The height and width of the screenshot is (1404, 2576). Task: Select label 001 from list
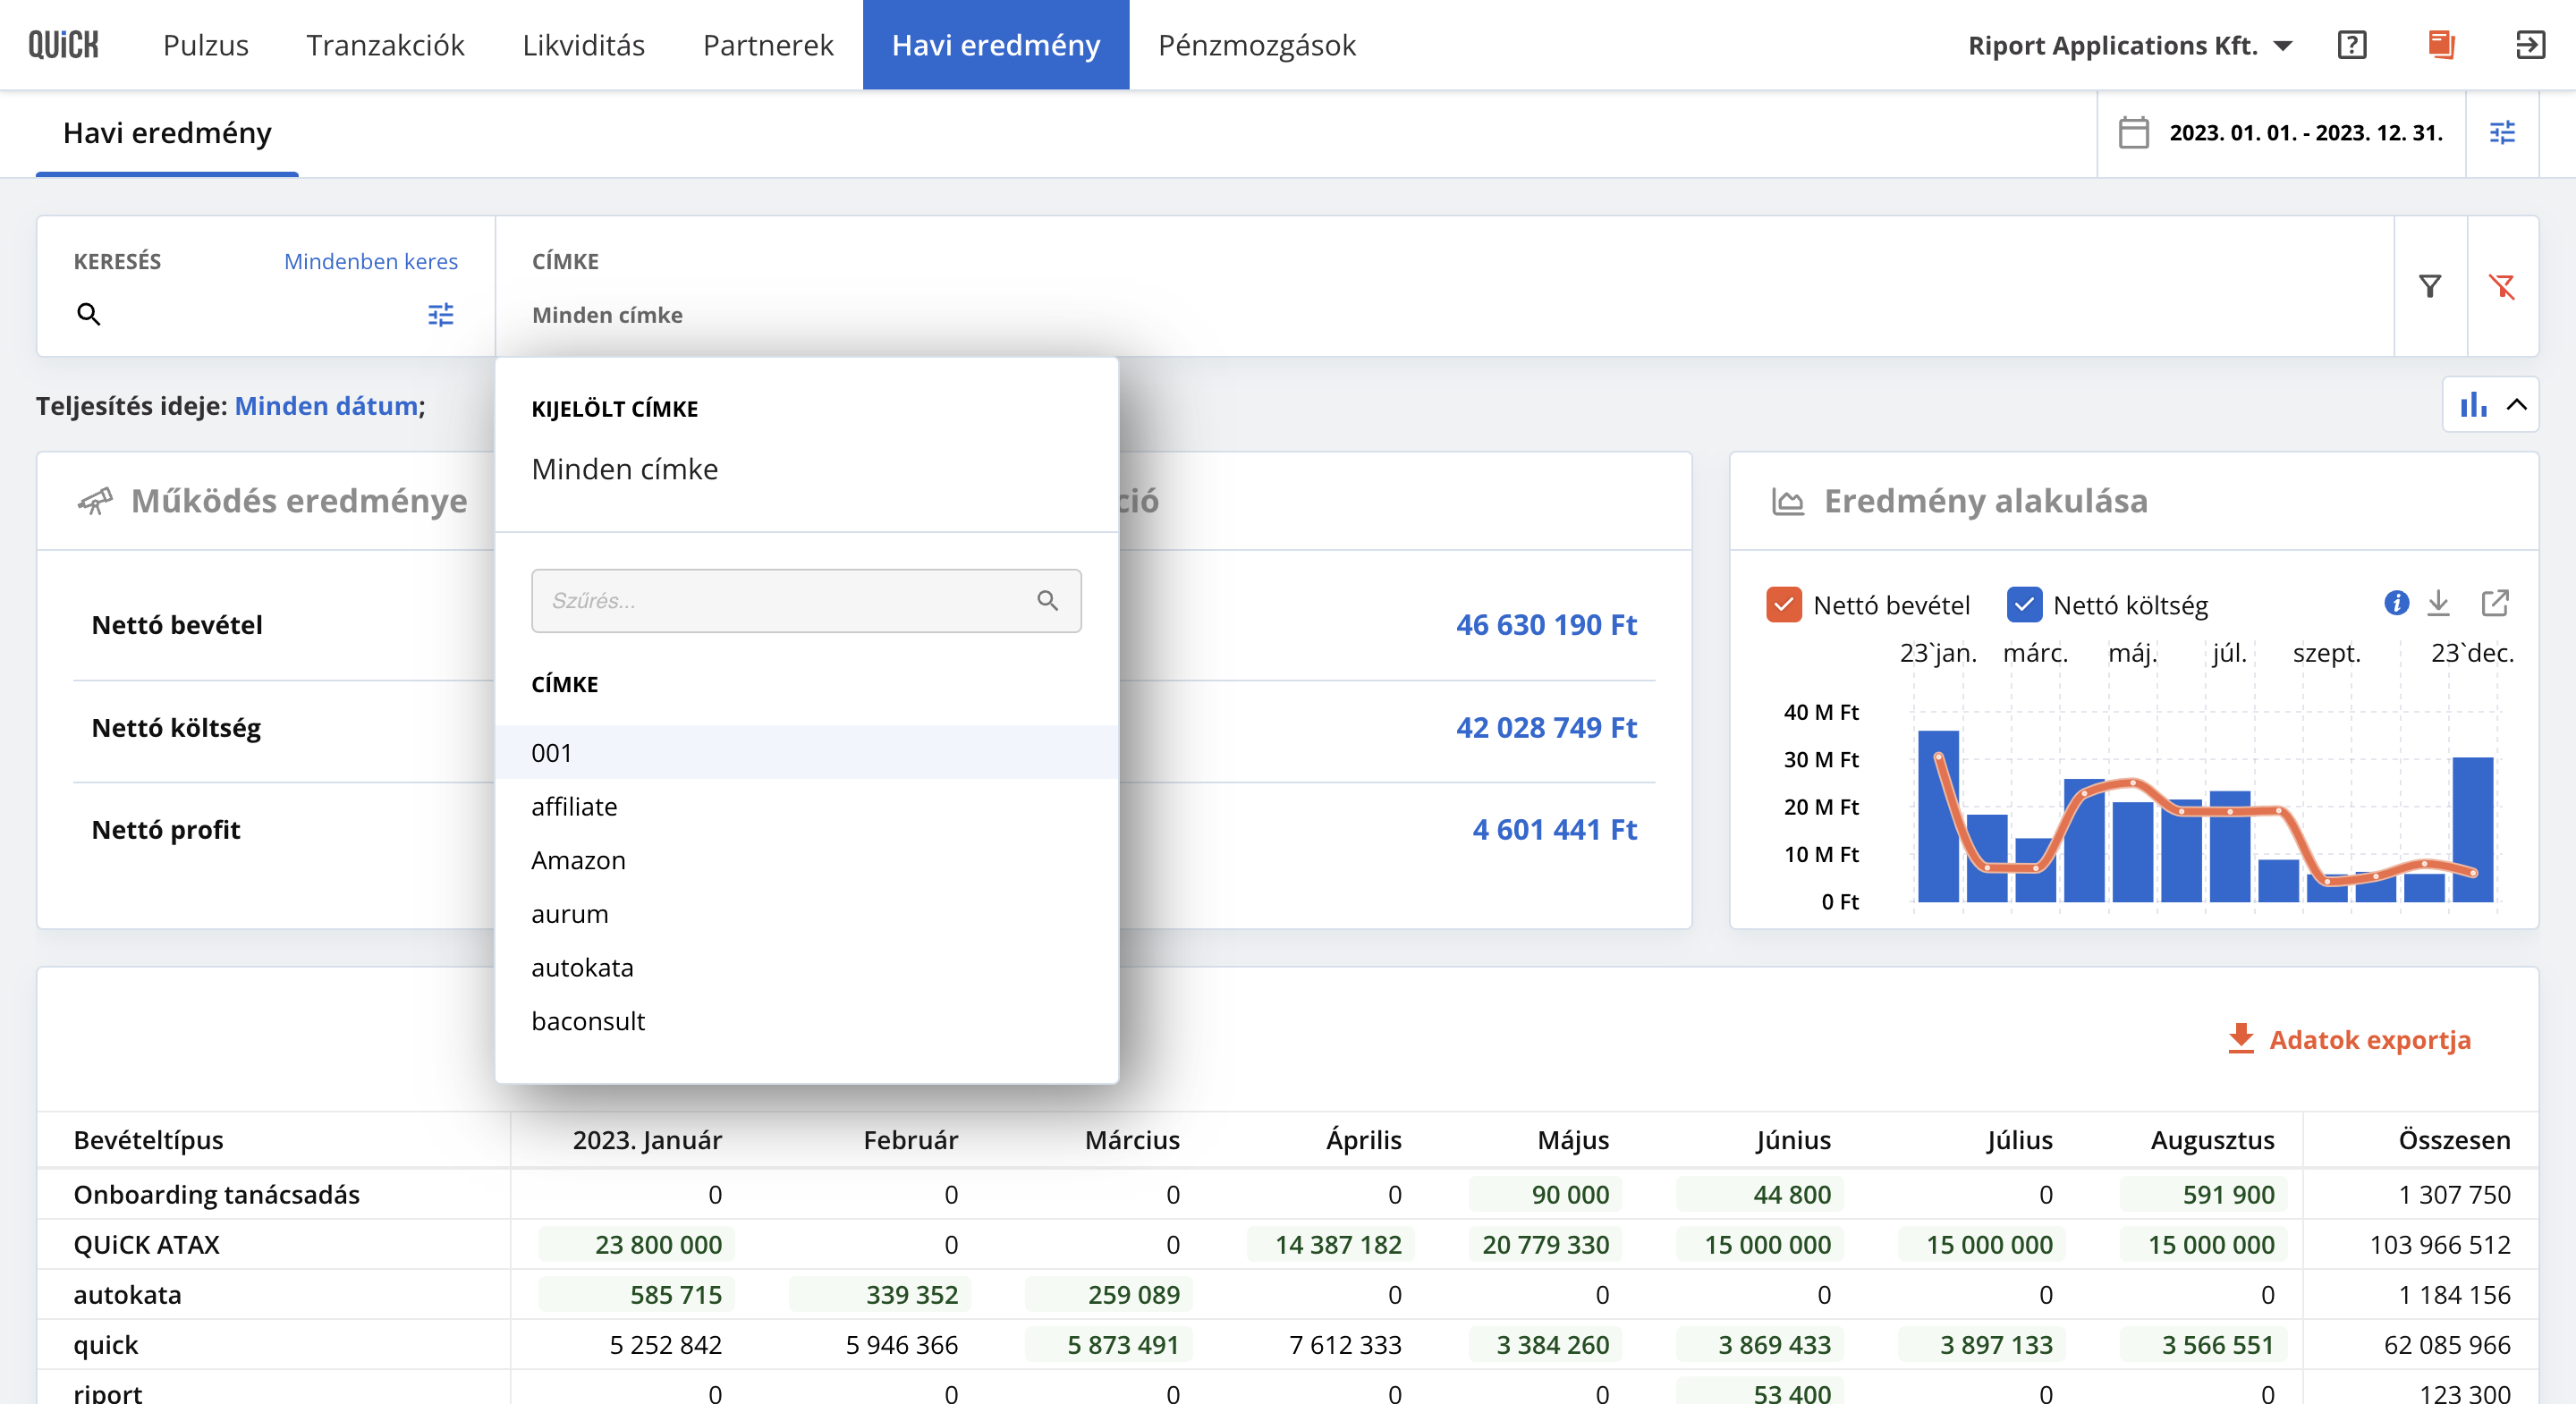tap(806, 753)
